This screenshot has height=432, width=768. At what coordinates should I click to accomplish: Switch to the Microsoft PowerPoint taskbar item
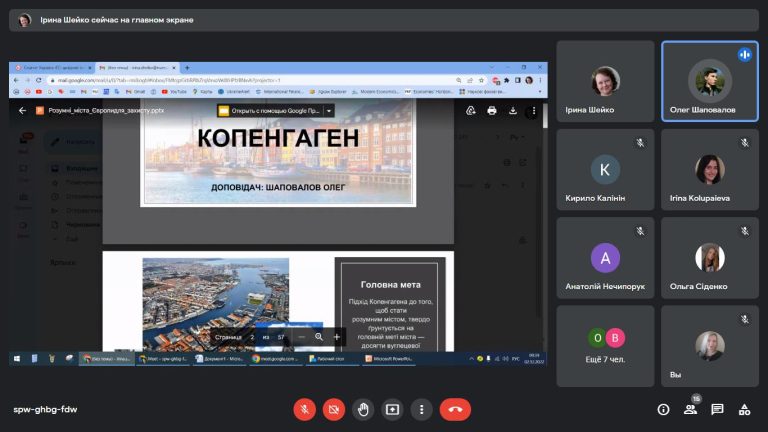point(390,359)
